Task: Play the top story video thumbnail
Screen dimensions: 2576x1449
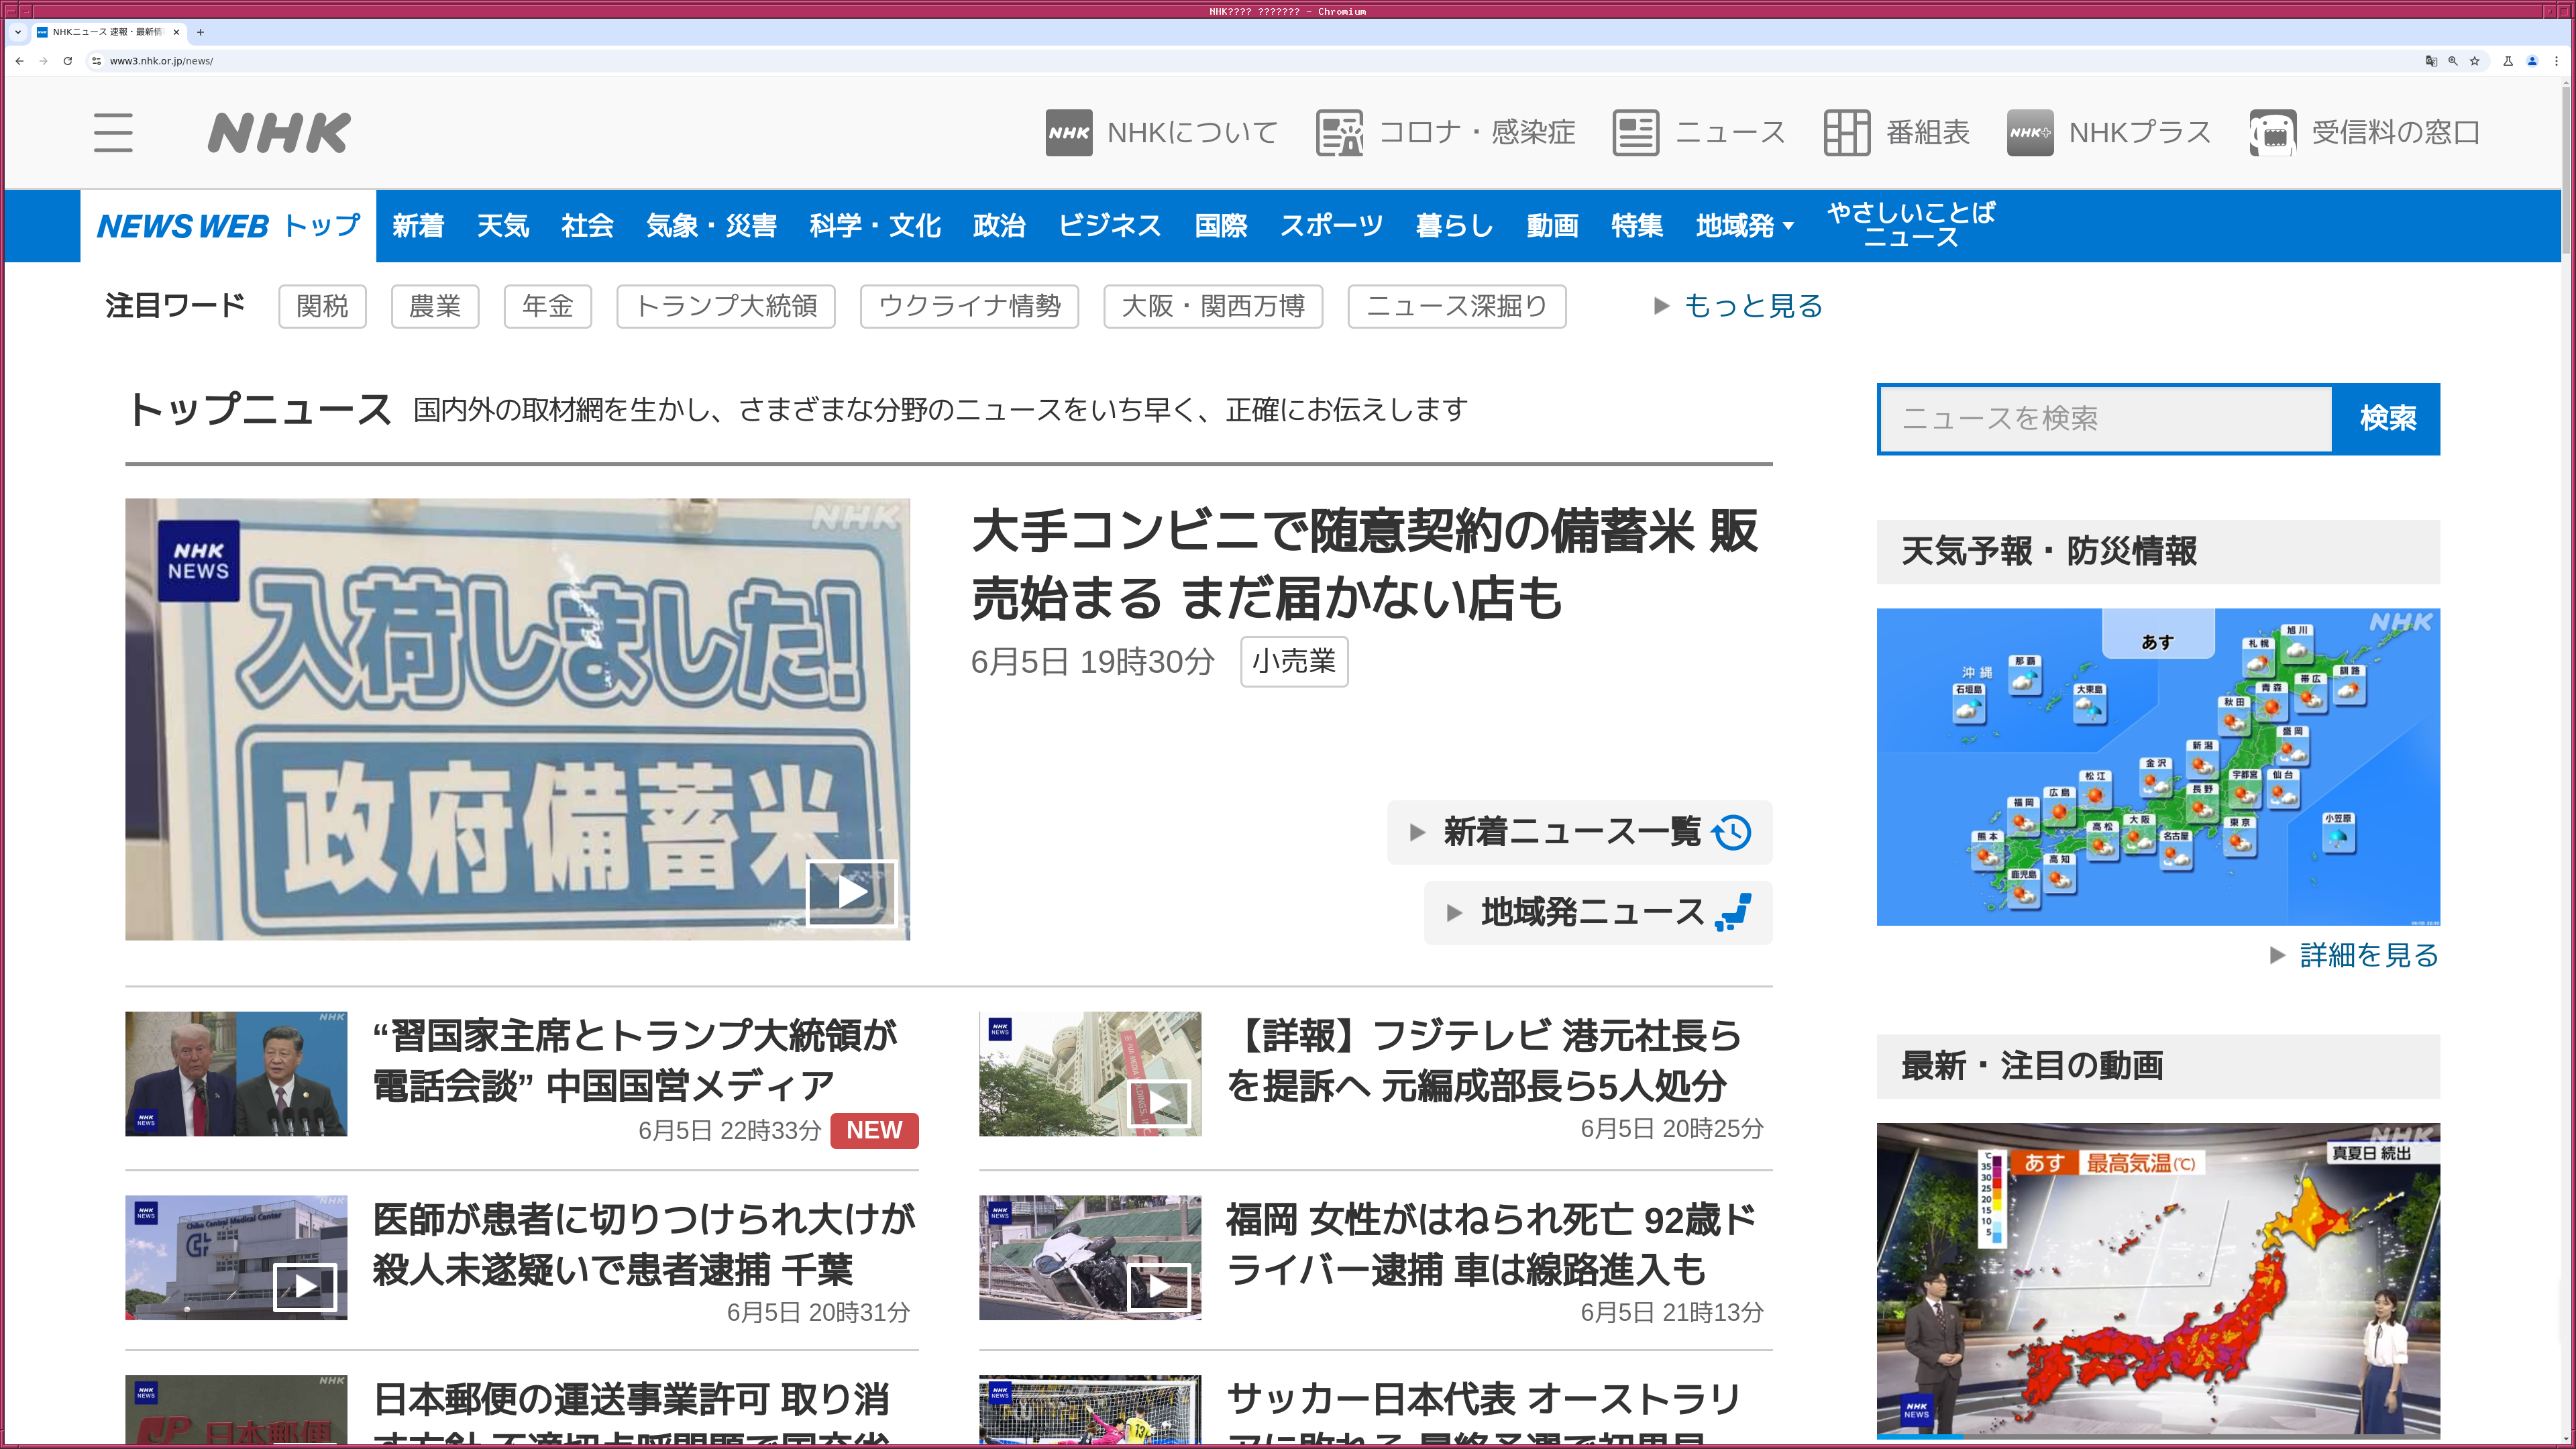Action: pos(851,892)
